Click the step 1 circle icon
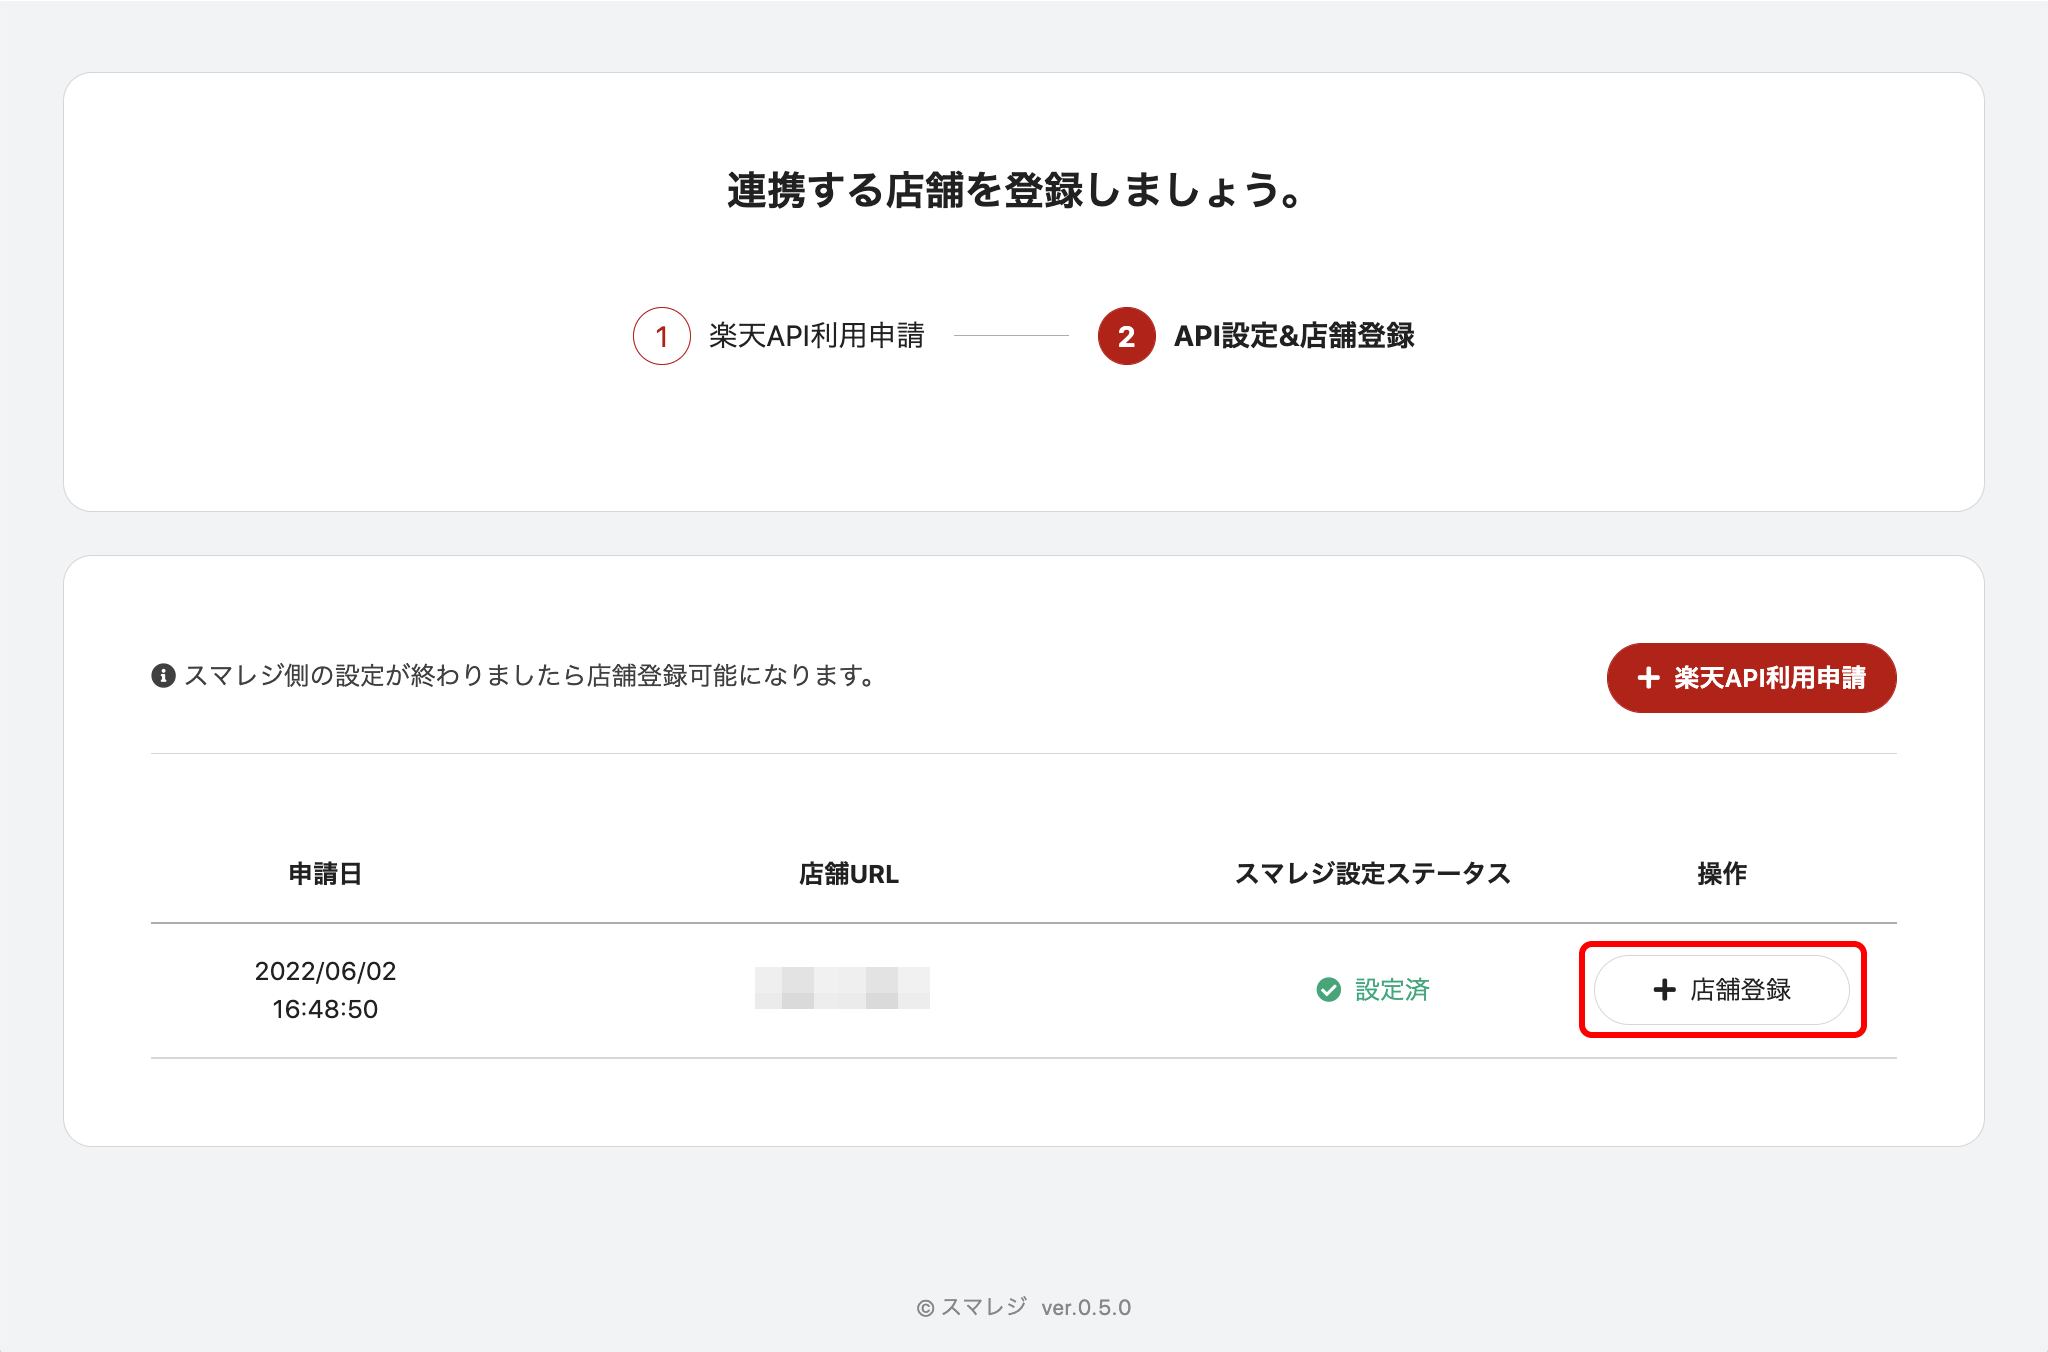Image resolution: width=2048 pixels, height=1352 pixels. point(662,336)
